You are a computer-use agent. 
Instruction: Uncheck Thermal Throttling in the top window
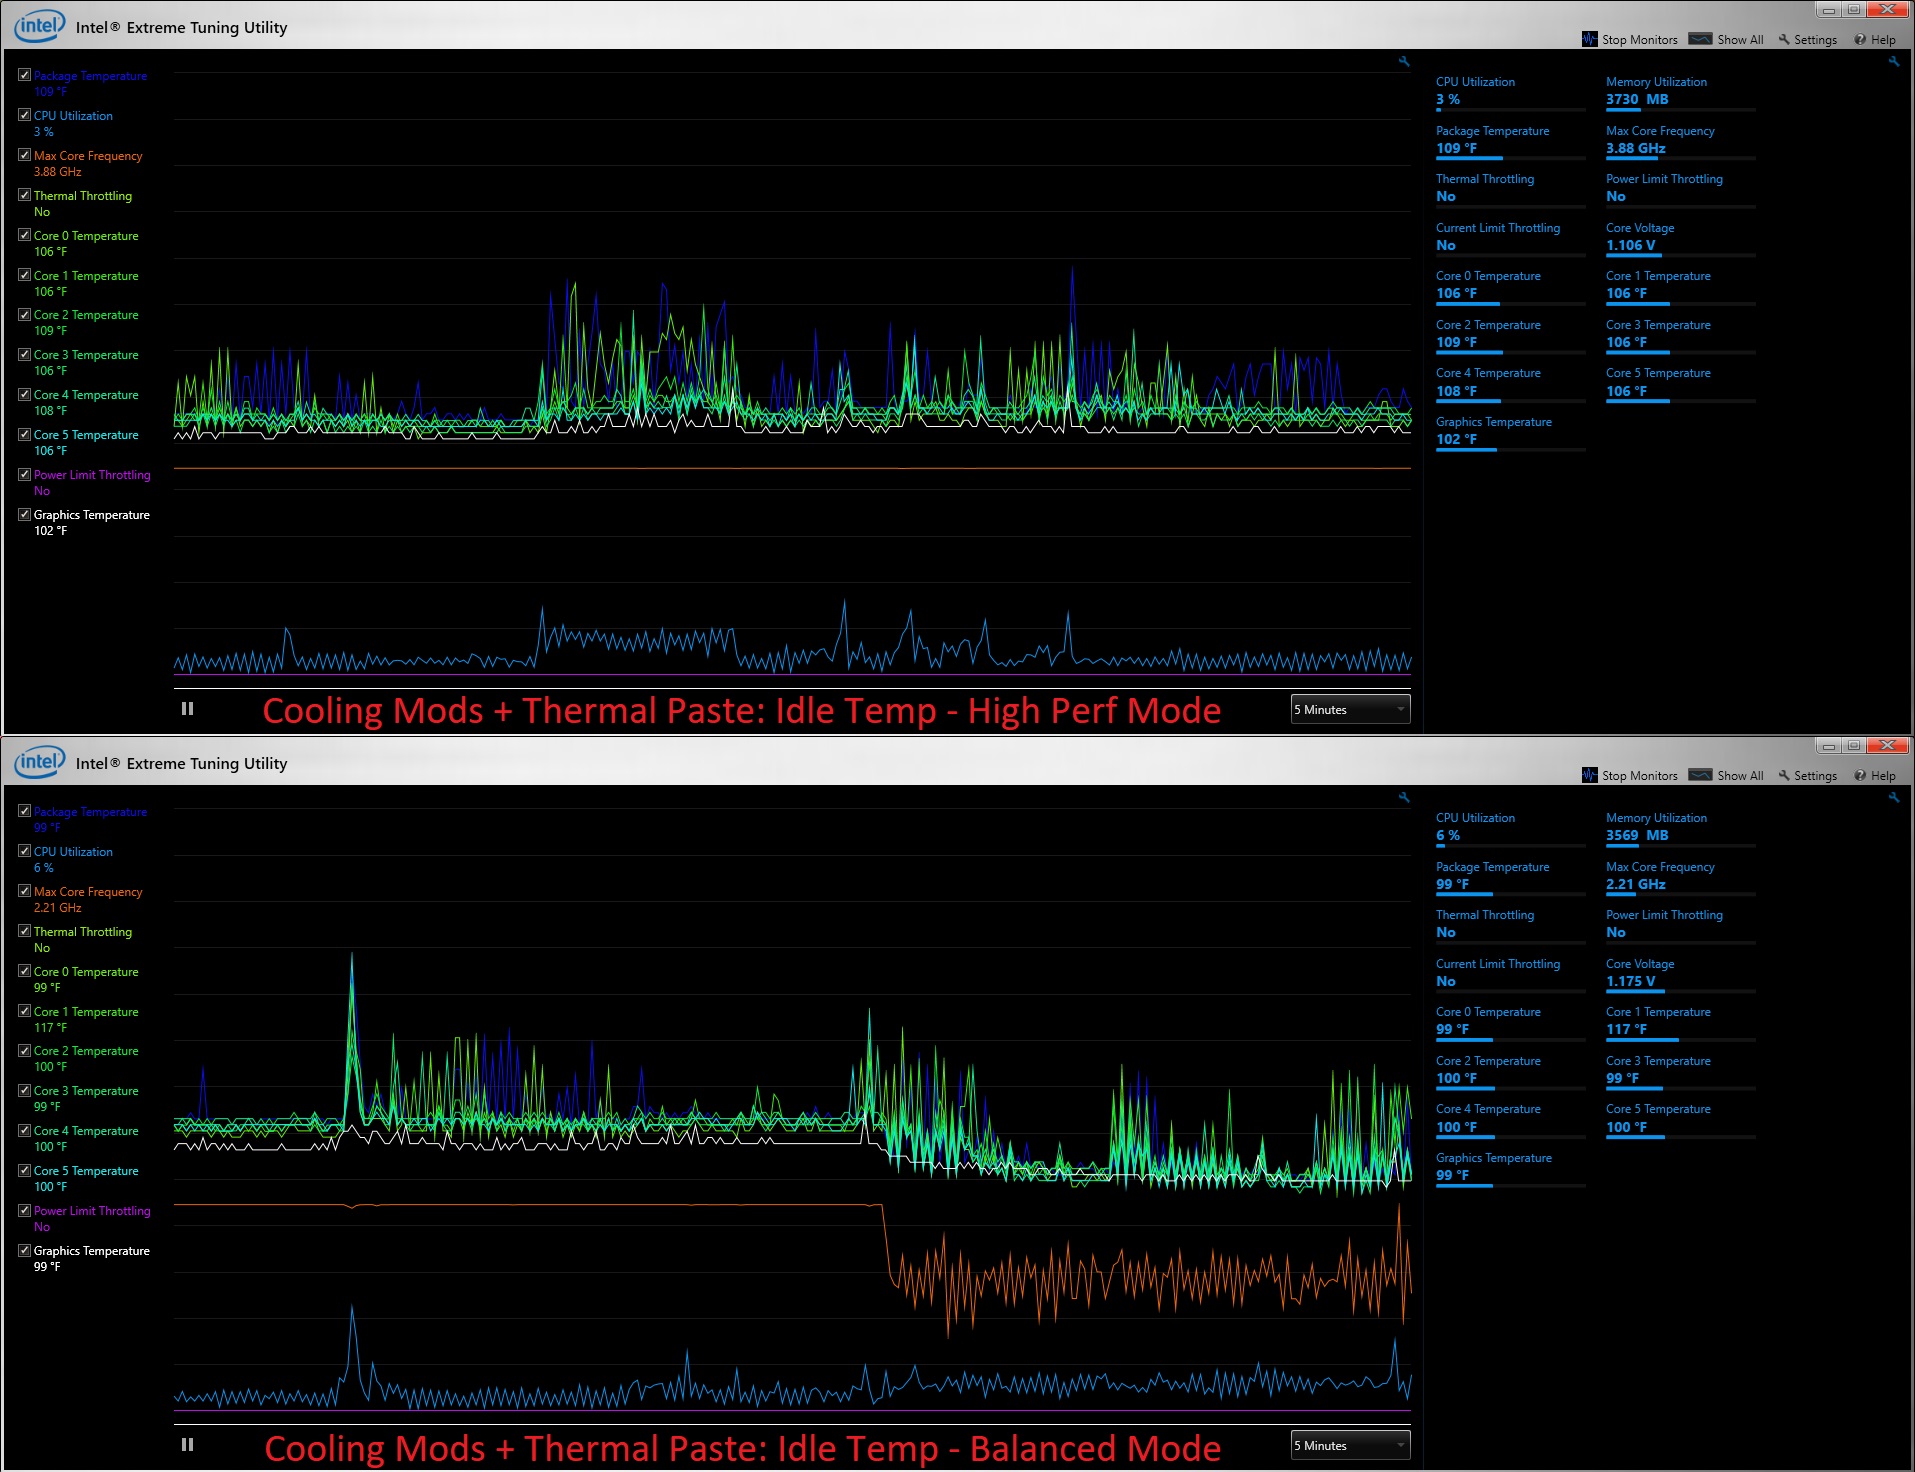(24, 195)
